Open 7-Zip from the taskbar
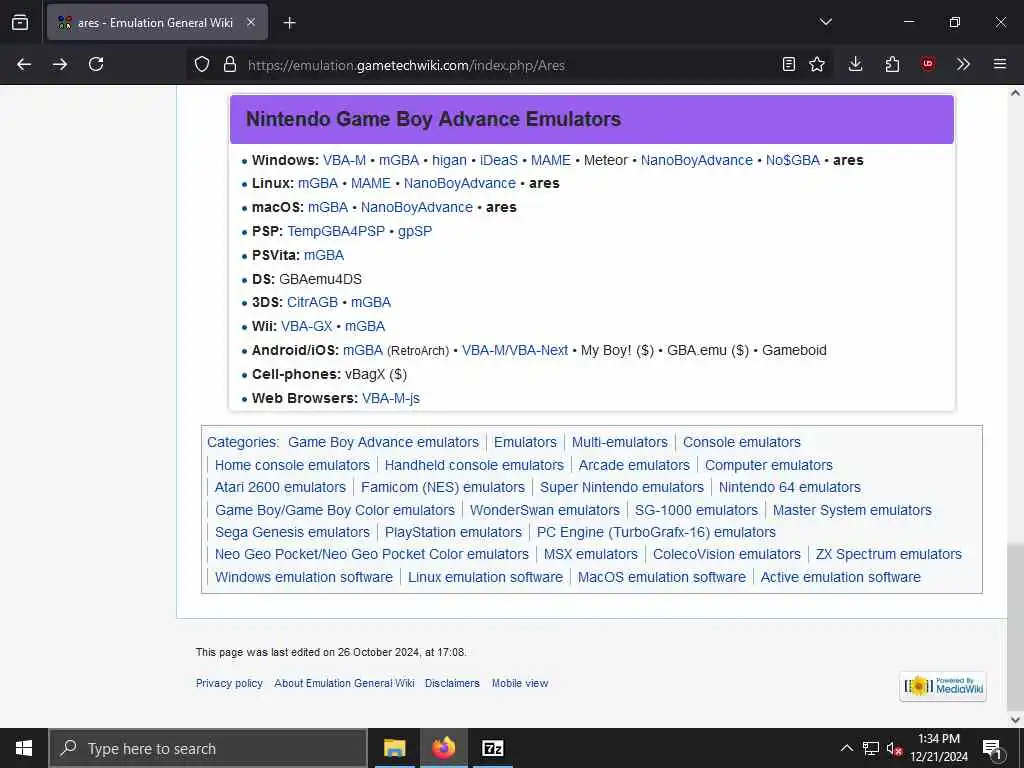 click(x=492, y=748)
